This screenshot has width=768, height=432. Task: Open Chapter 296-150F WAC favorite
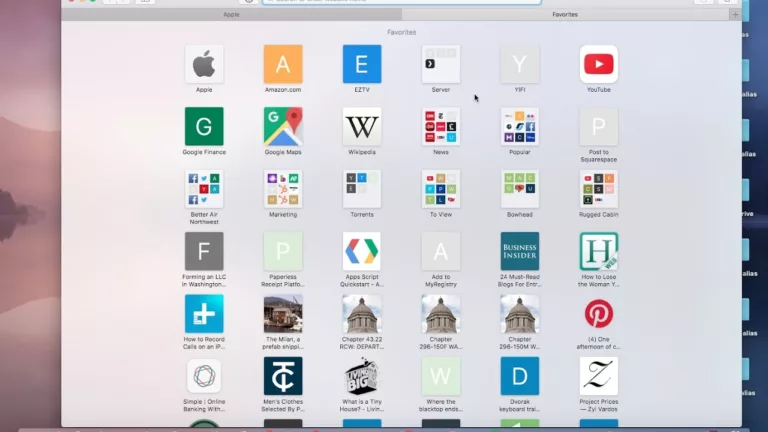(x=441, y=313)
